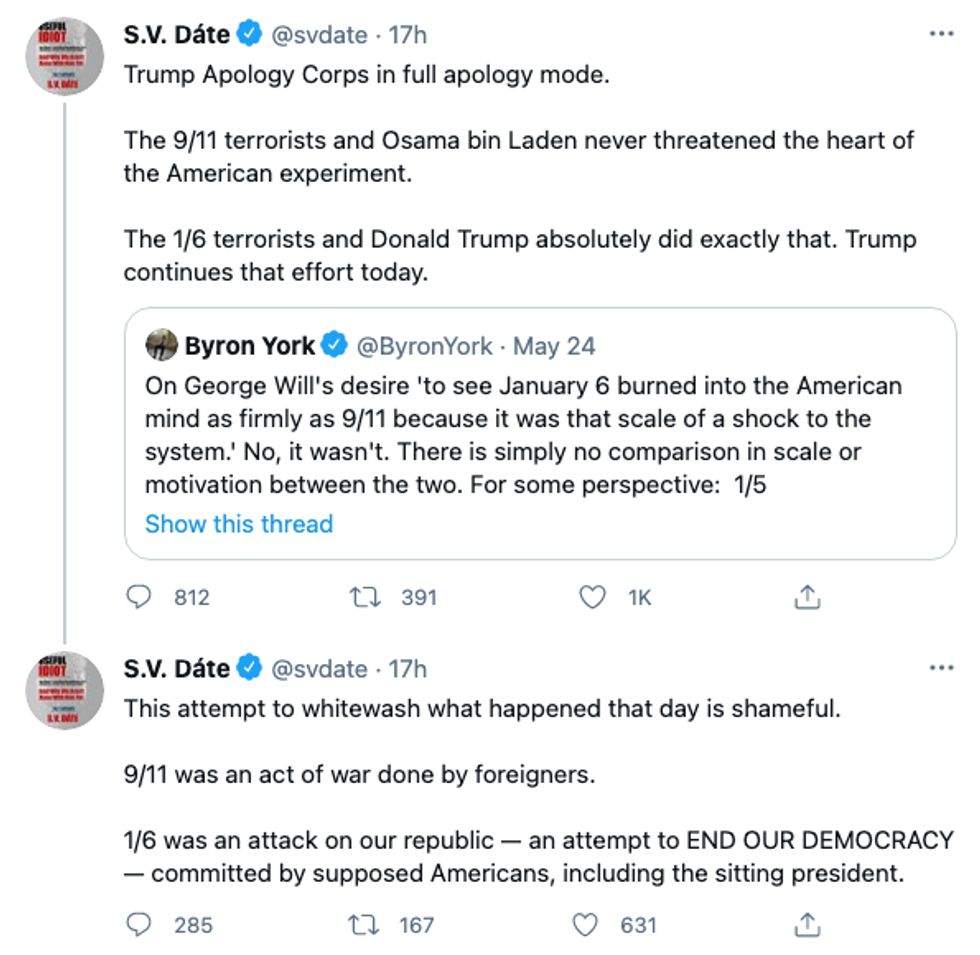This screenshot has width=980, height=955.
Task: Like the first tweet with 1K likes
Action: (593, 598)
